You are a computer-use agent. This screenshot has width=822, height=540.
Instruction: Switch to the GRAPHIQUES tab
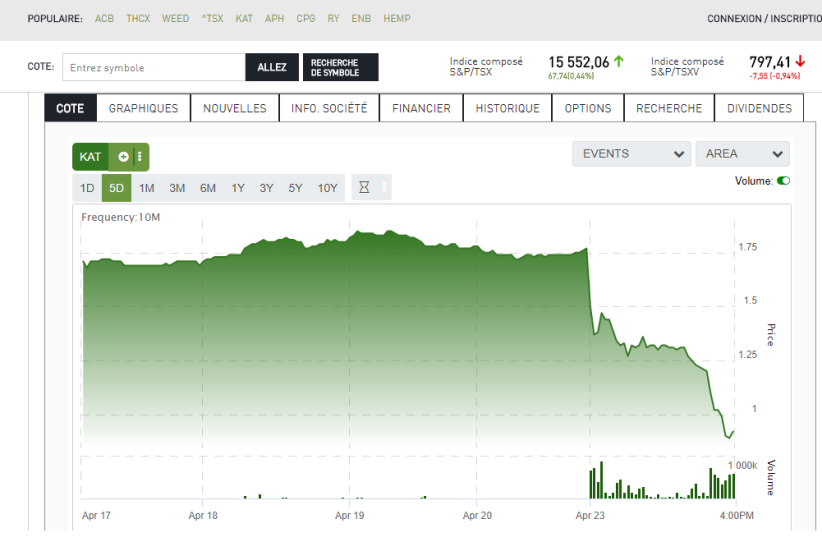click(x=143, y=108)
